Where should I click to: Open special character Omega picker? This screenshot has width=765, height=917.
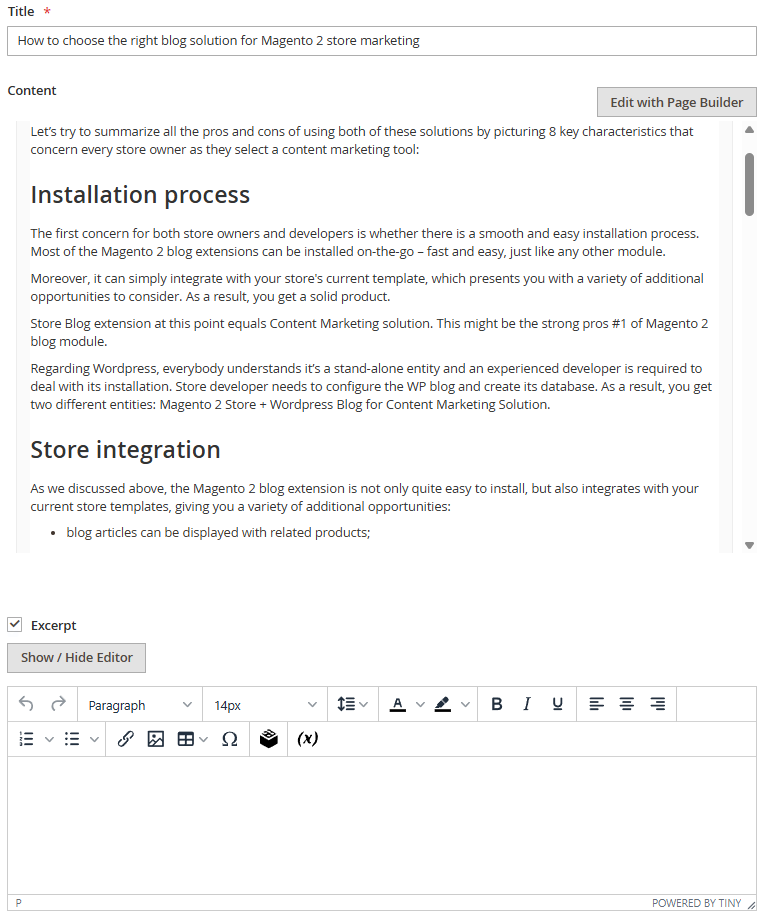229,740
